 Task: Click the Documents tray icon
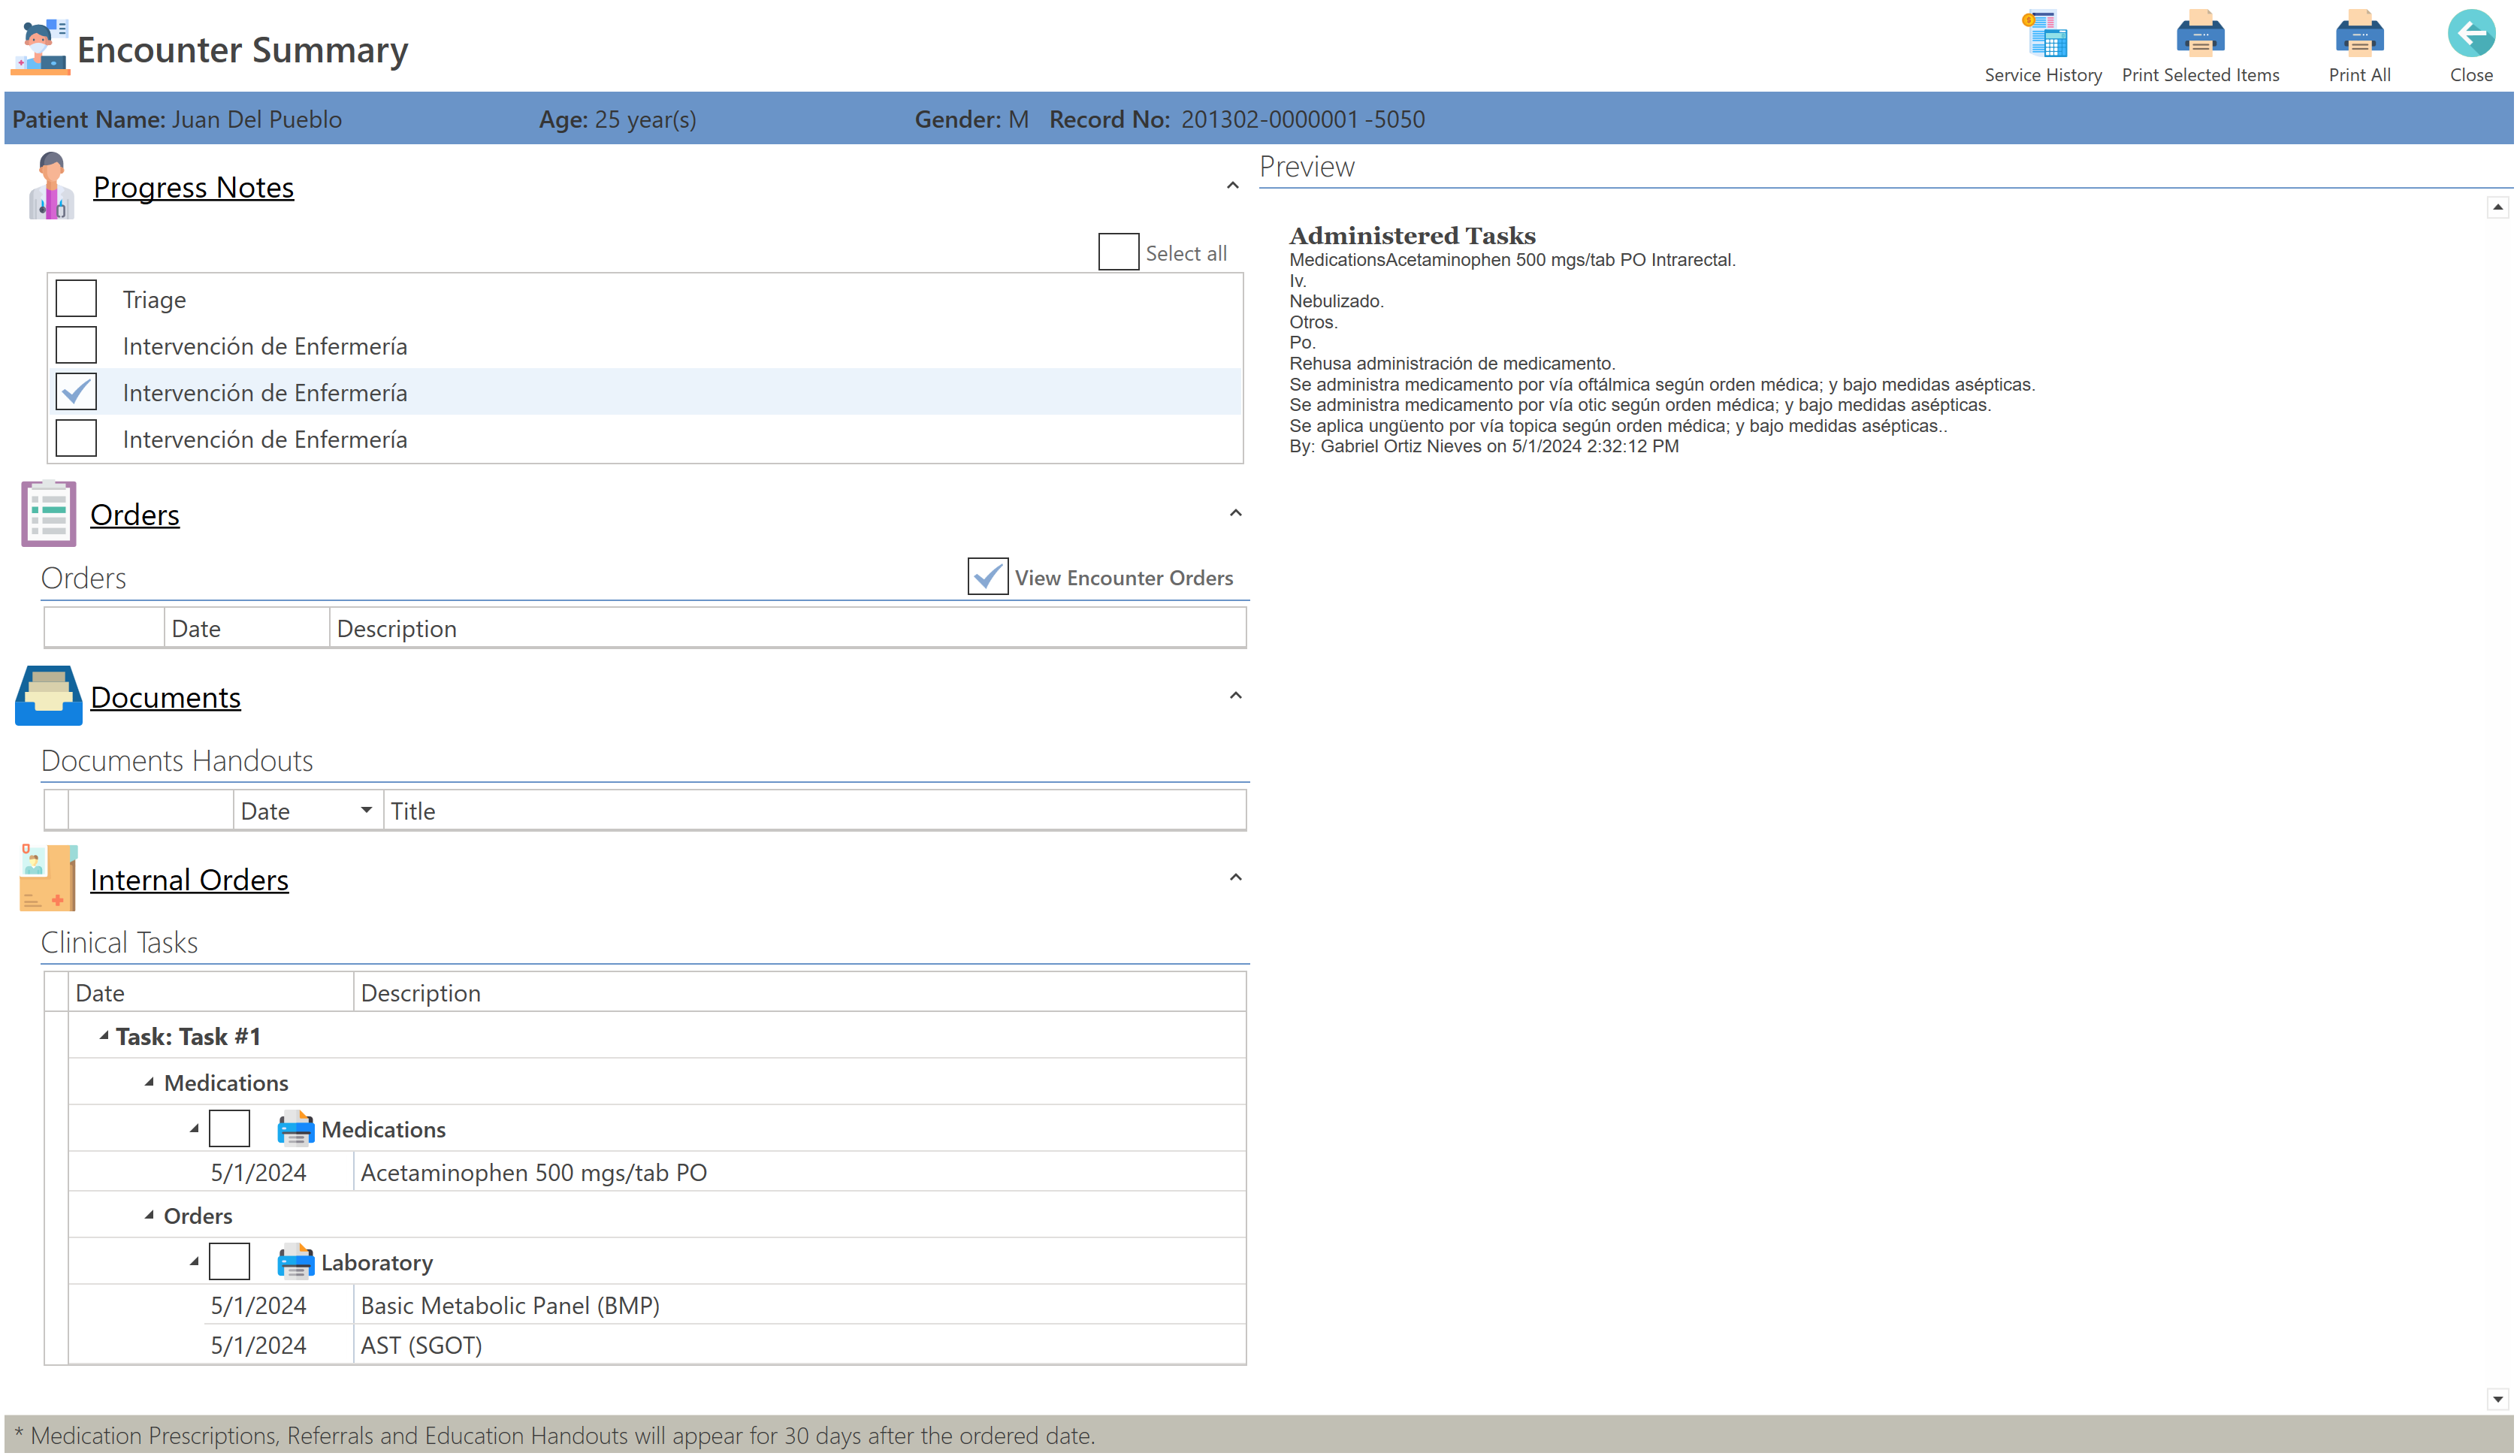48,697
